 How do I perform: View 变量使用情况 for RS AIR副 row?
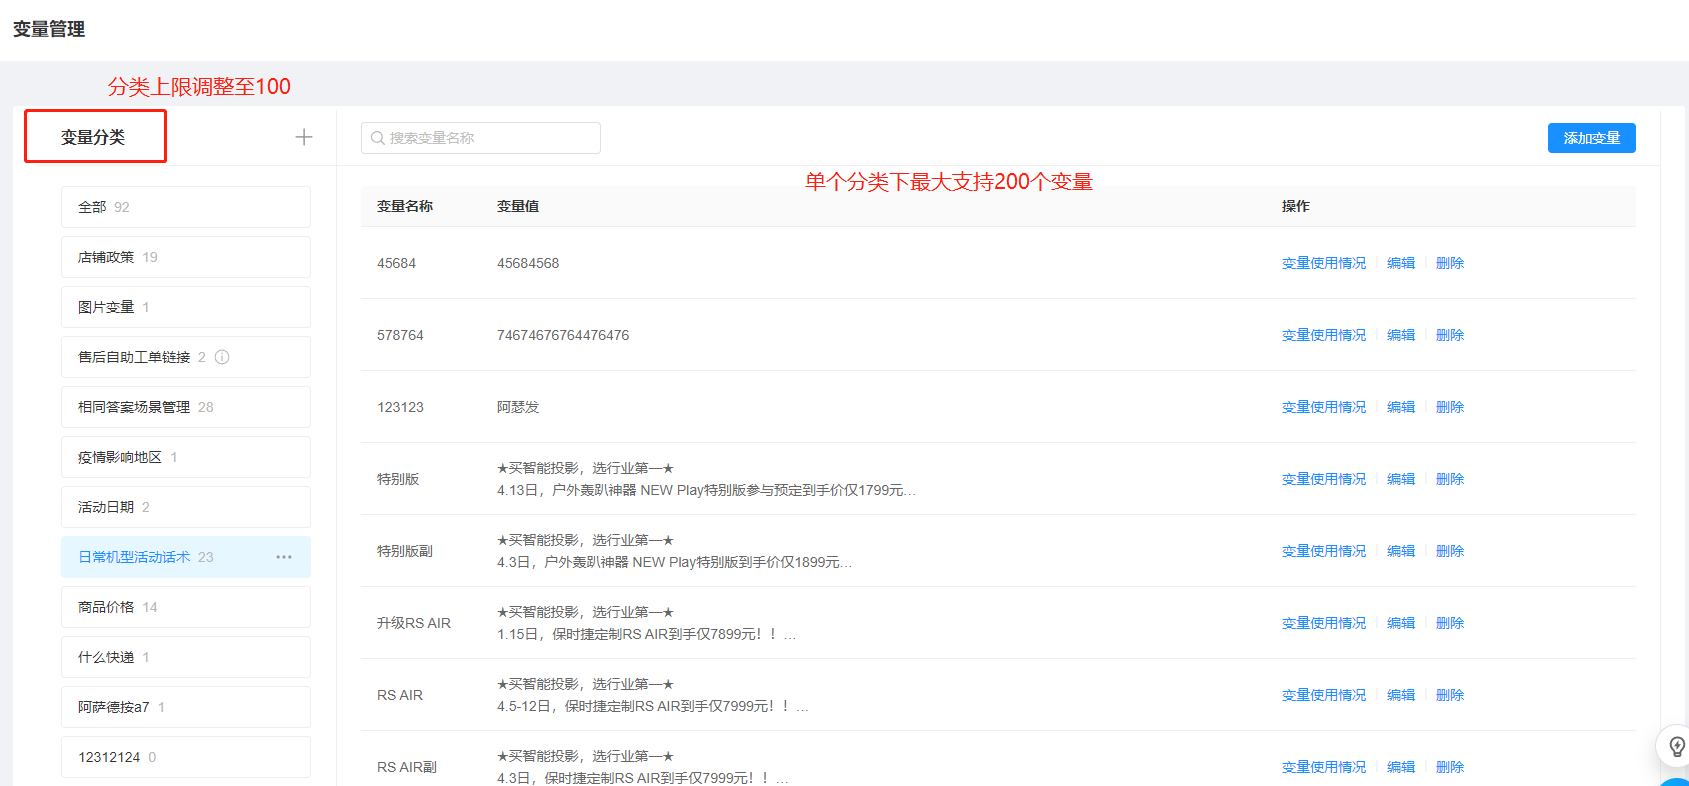coord(1324,767)
